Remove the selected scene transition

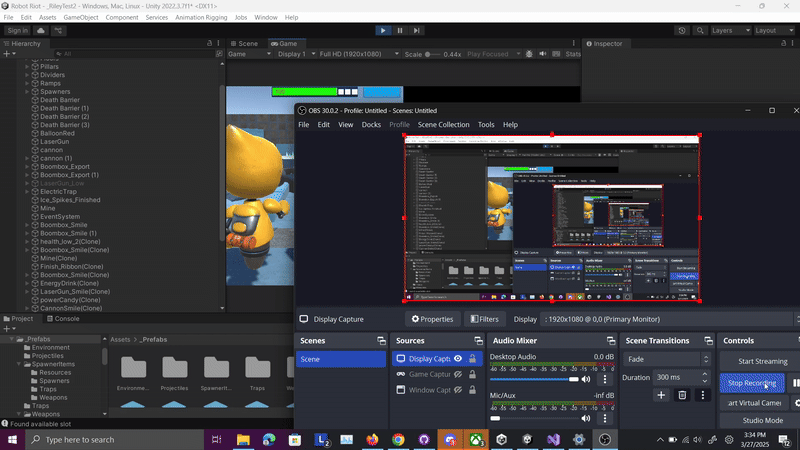point(682,395)
